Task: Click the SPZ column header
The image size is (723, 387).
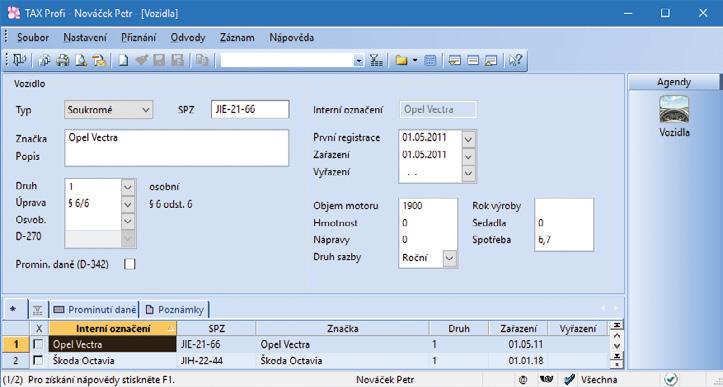Action: coord(216,329)
